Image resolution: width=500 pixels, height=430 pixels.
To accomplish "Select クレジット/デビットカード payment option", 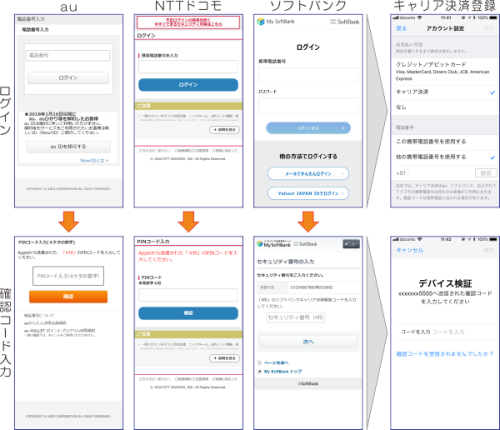I will point(445,71).
